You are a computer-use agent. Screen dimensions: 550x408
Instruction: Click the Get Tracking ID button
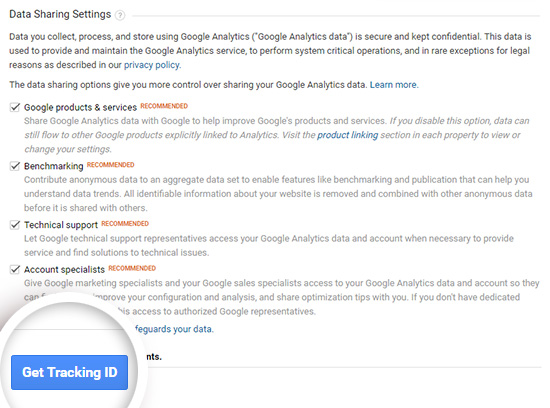point(69,372)
